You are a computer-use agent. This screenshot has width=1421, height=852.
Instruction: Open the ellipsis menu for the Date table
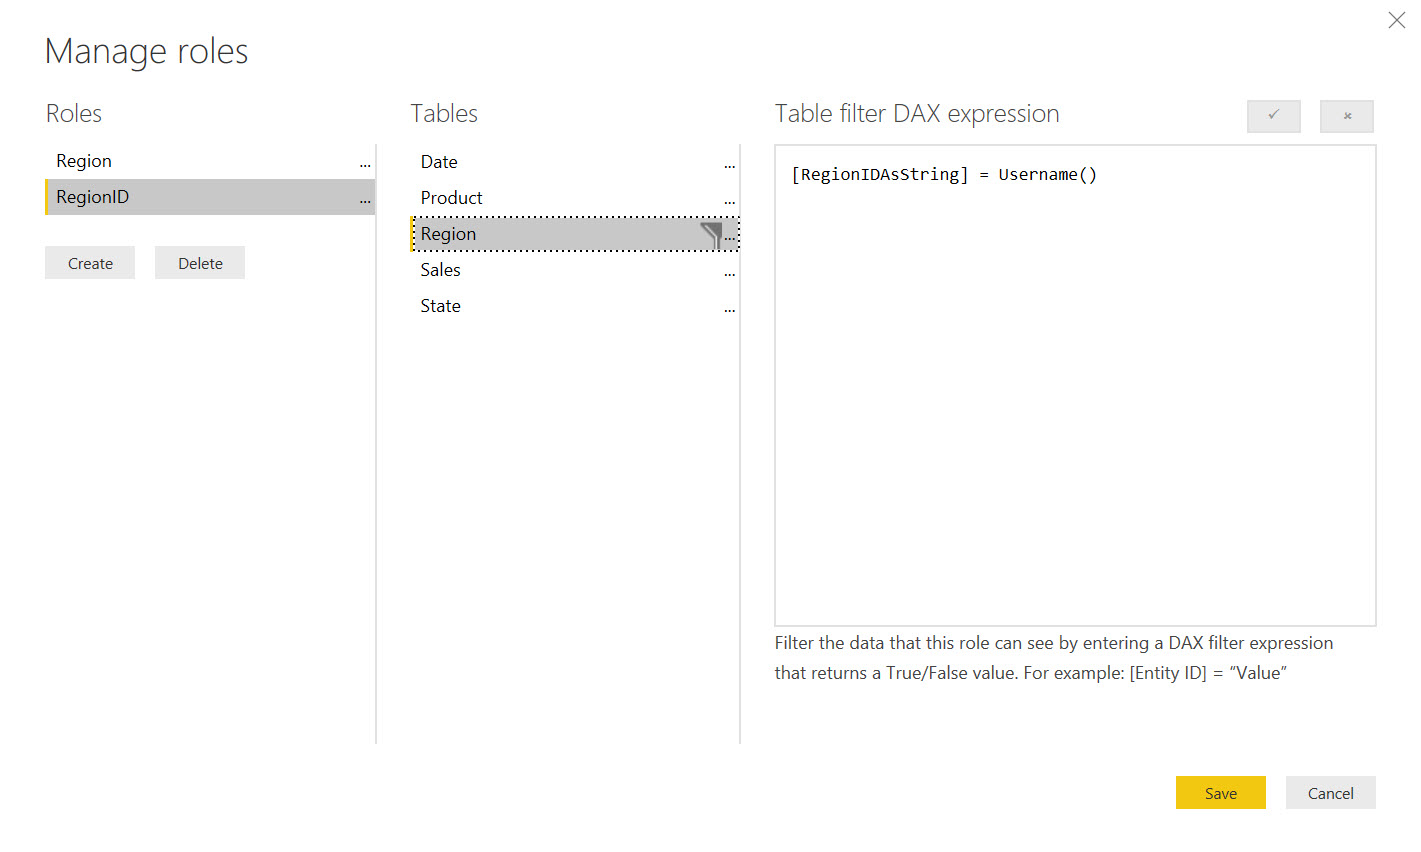(729, 165)
